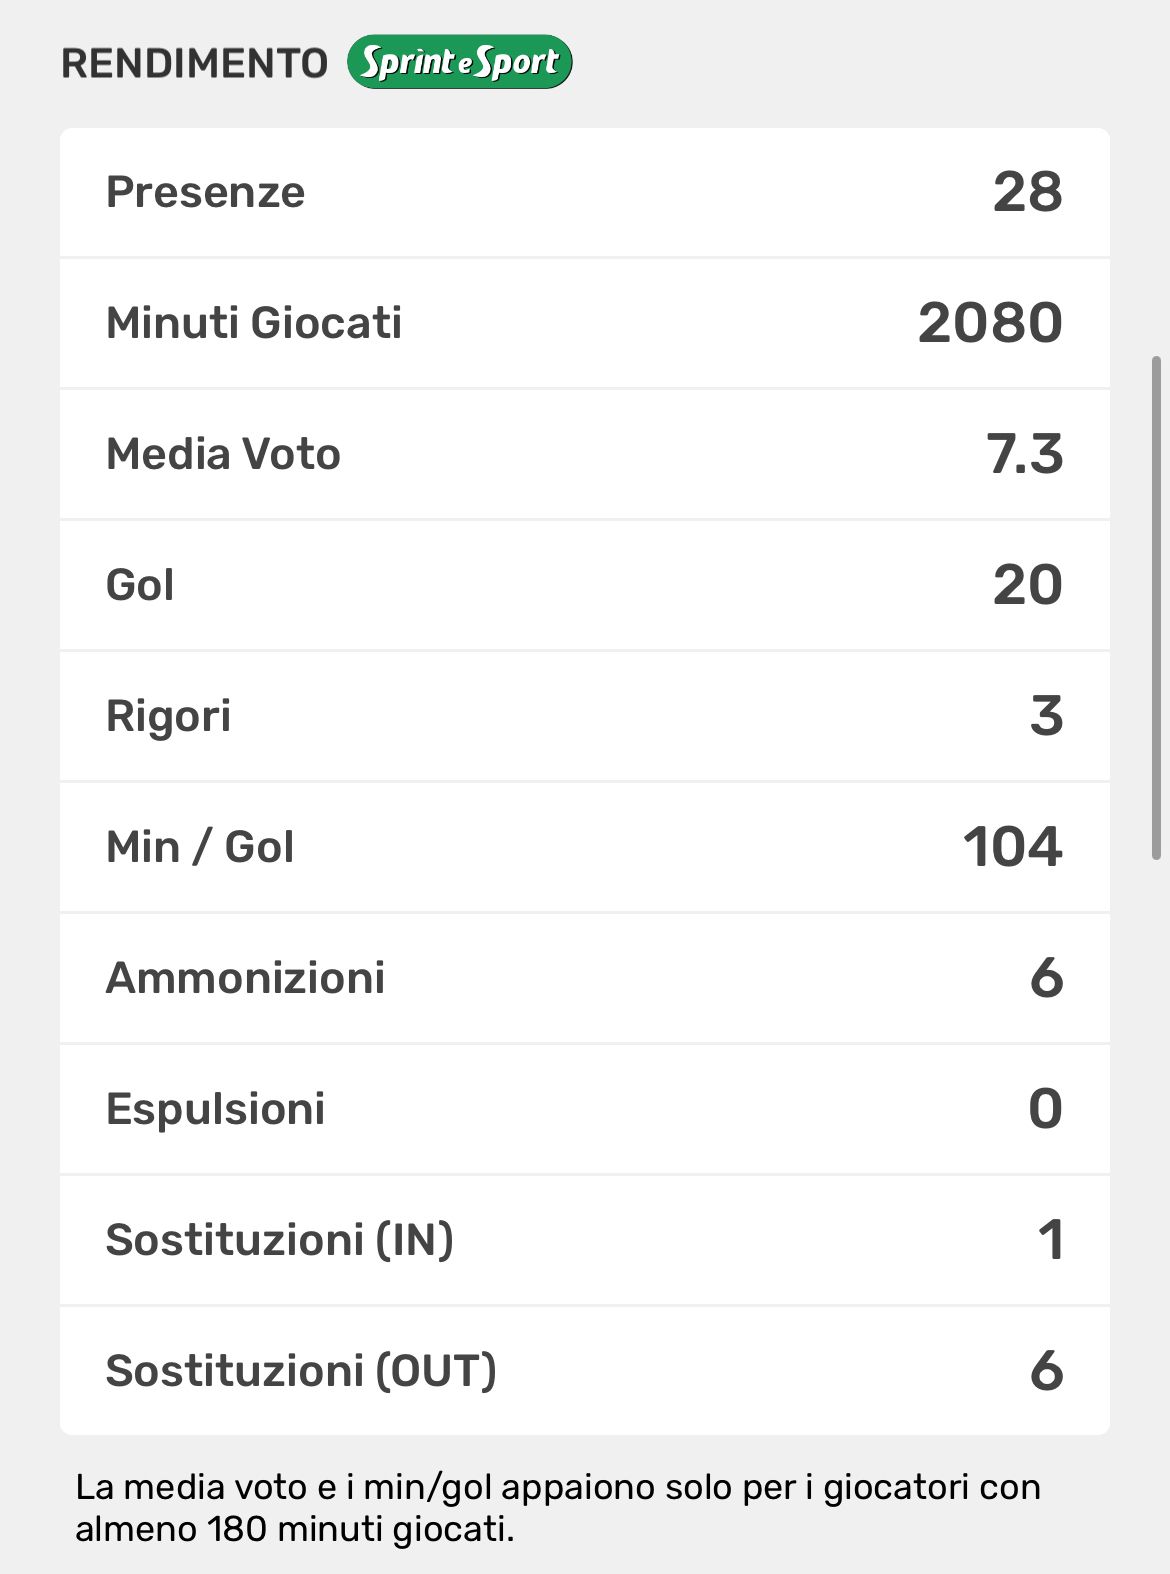Select the 7.3 average rating value
Viewport: 1170px width, 1574px height.
(x=1025, y=454)
